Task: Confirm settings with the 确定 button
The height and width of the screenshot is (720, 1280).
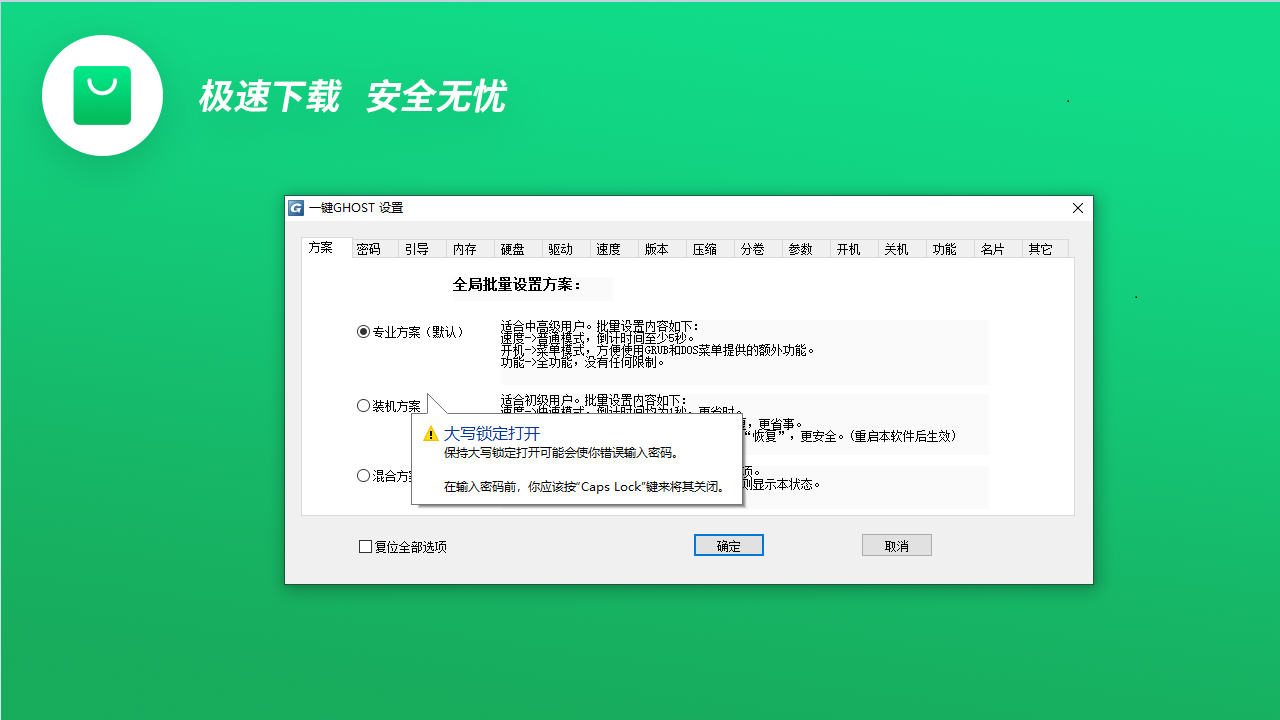Action: tap(728, 544)
